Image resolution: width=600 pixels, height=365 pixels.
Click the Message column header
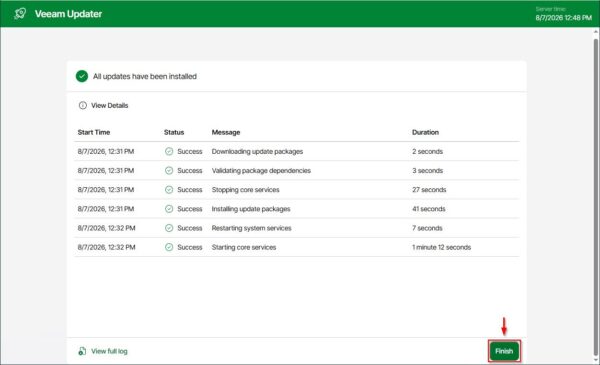[226, 132]
